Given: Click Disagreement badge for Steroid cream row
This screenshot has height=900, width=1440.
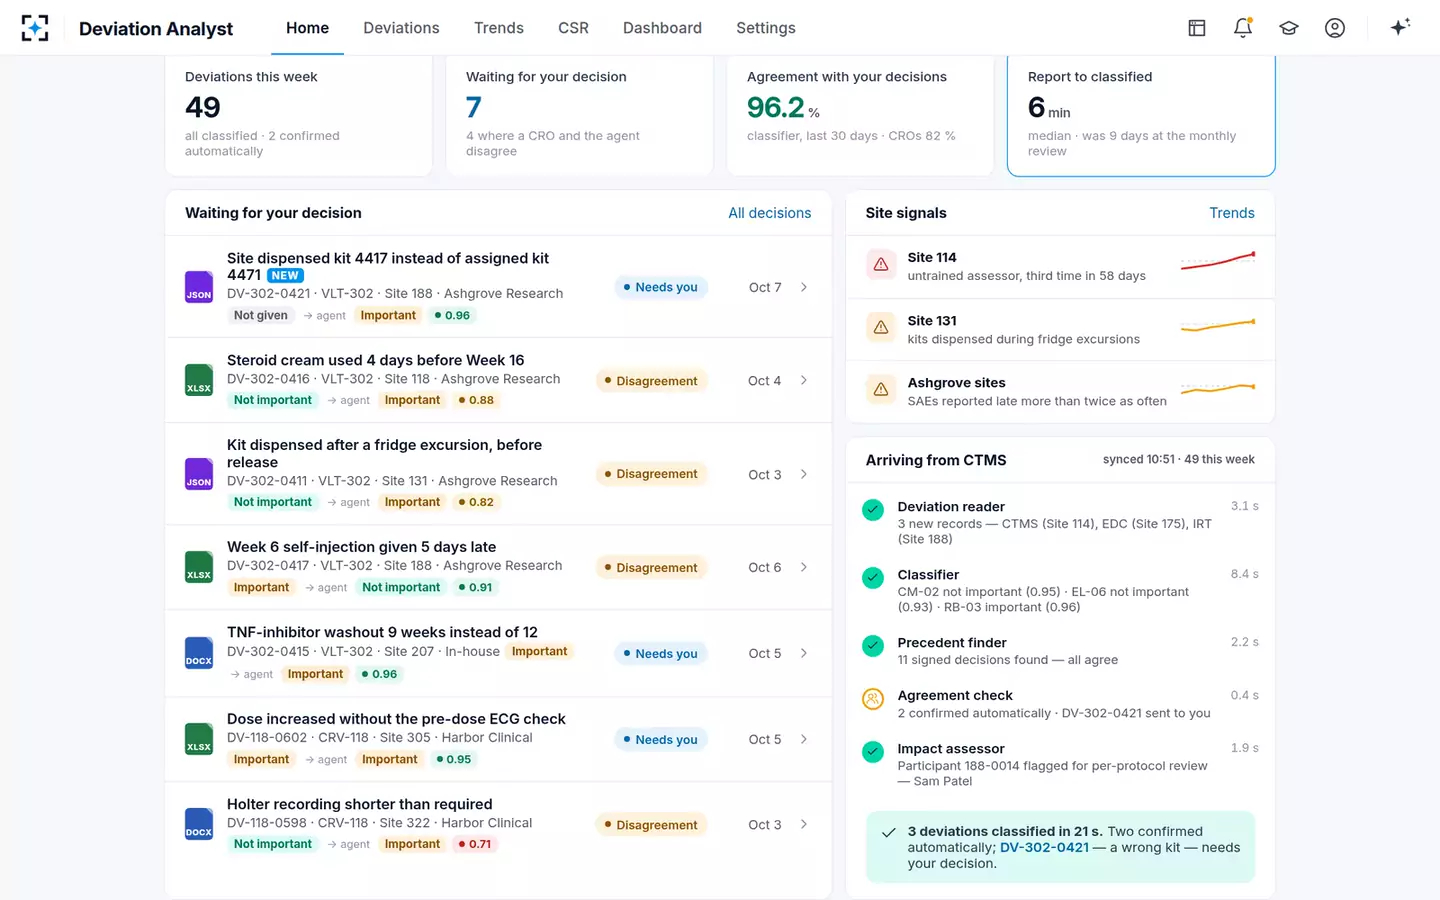Looking at the screenshot, I should point(651,380).
